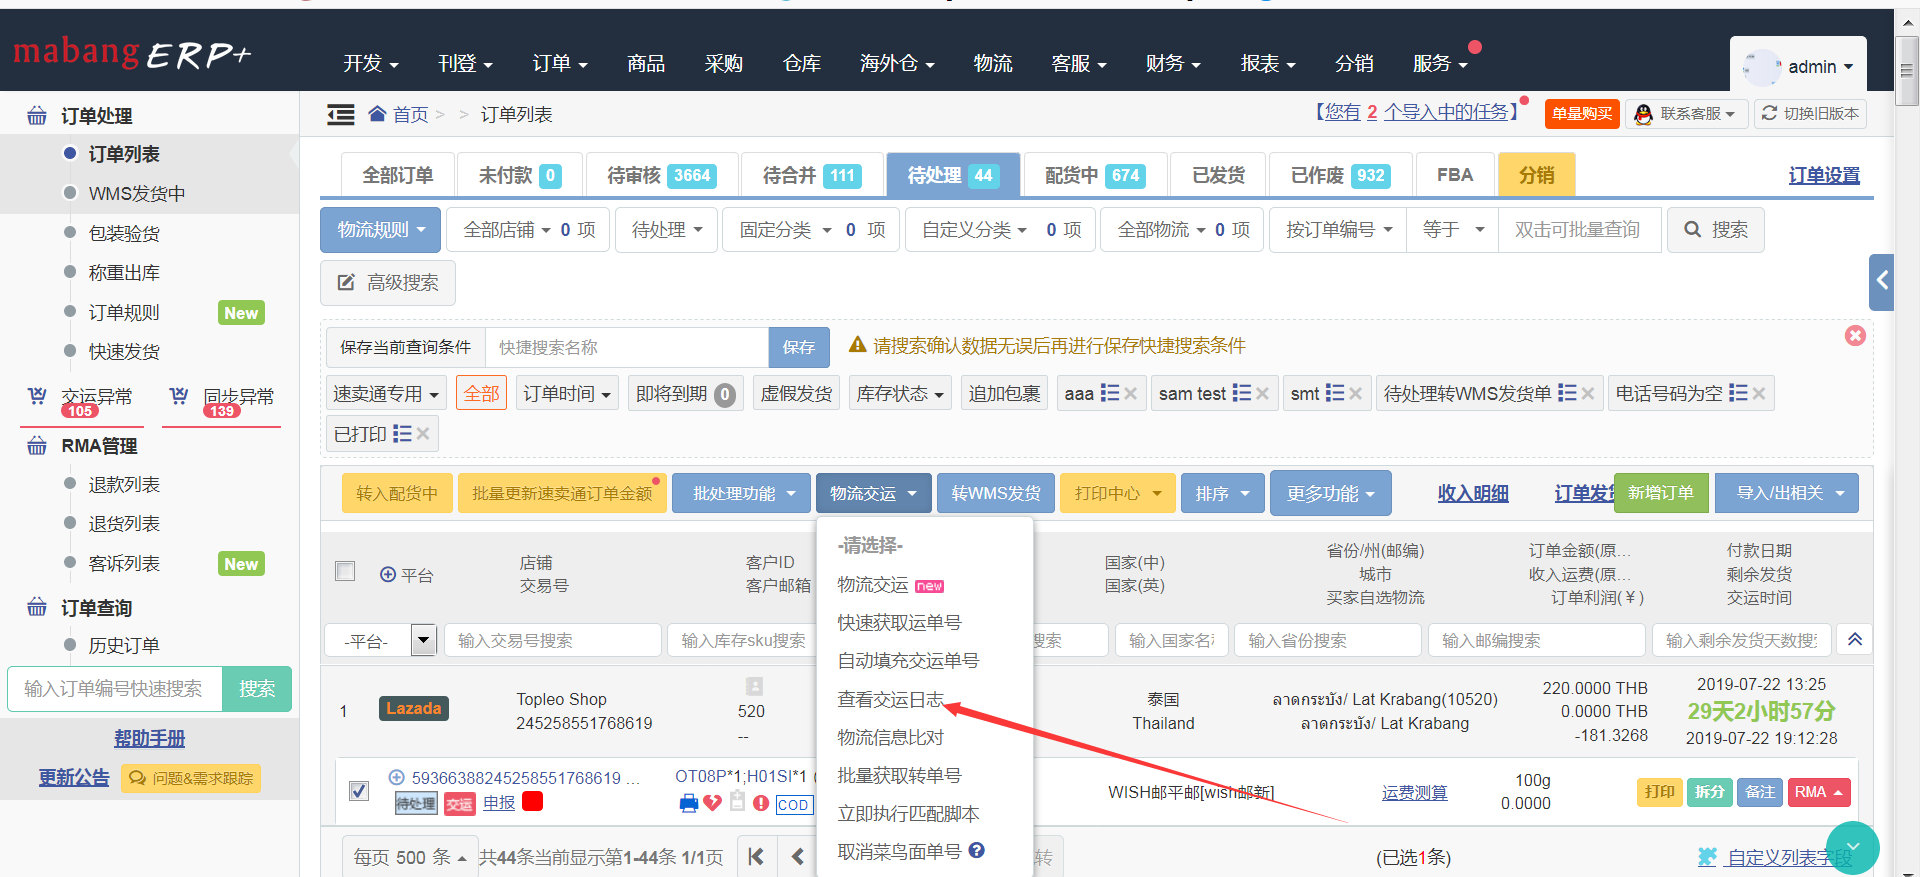The width and height of the screenshot is (1920, 877).
Task: Click the admin user avatar
Action: point(1760,67)
